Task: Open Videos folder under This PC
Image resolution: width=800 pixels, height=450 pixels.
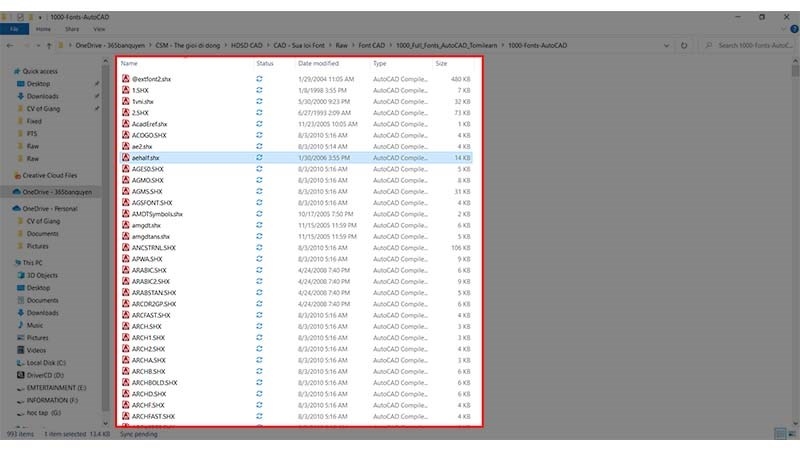Action: [x=36, y=350]
